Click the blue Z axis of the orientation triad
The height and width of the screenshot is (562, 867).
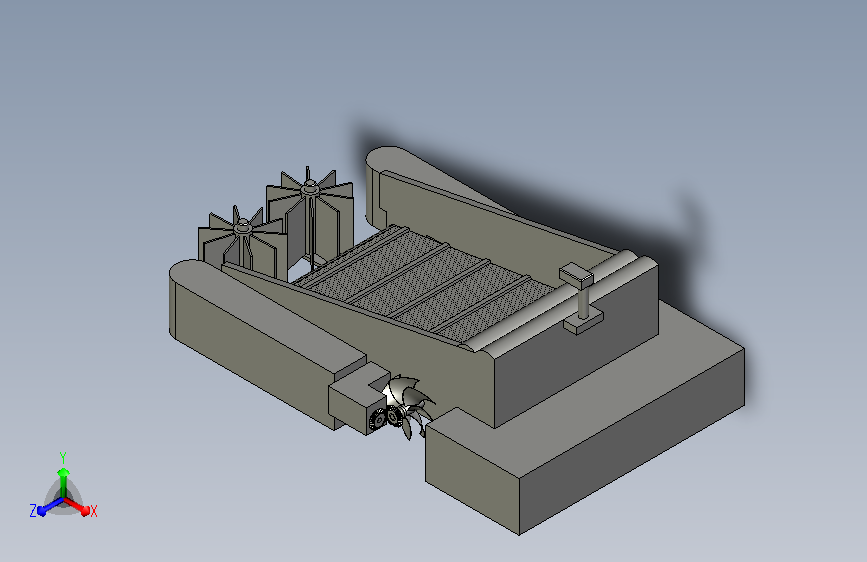click(x=49, y=507)
